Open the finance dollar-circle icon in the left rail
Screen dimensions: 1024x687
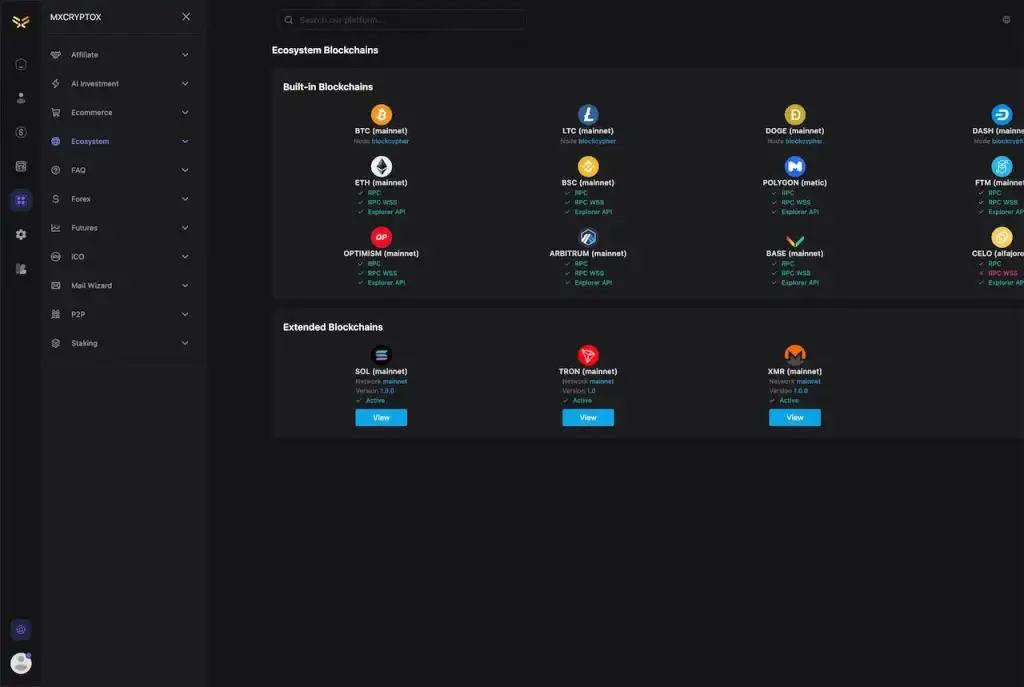[21, 132]
